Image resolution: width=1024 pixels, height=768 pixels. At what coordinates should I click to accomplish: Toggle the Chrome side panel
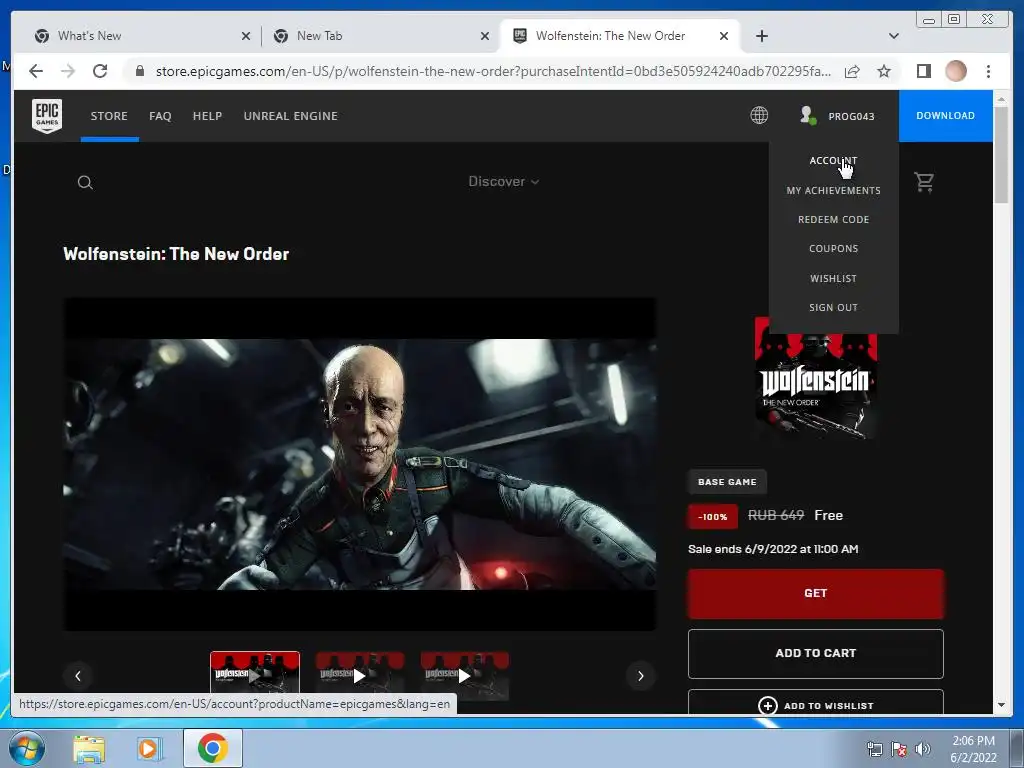[923, 71]
